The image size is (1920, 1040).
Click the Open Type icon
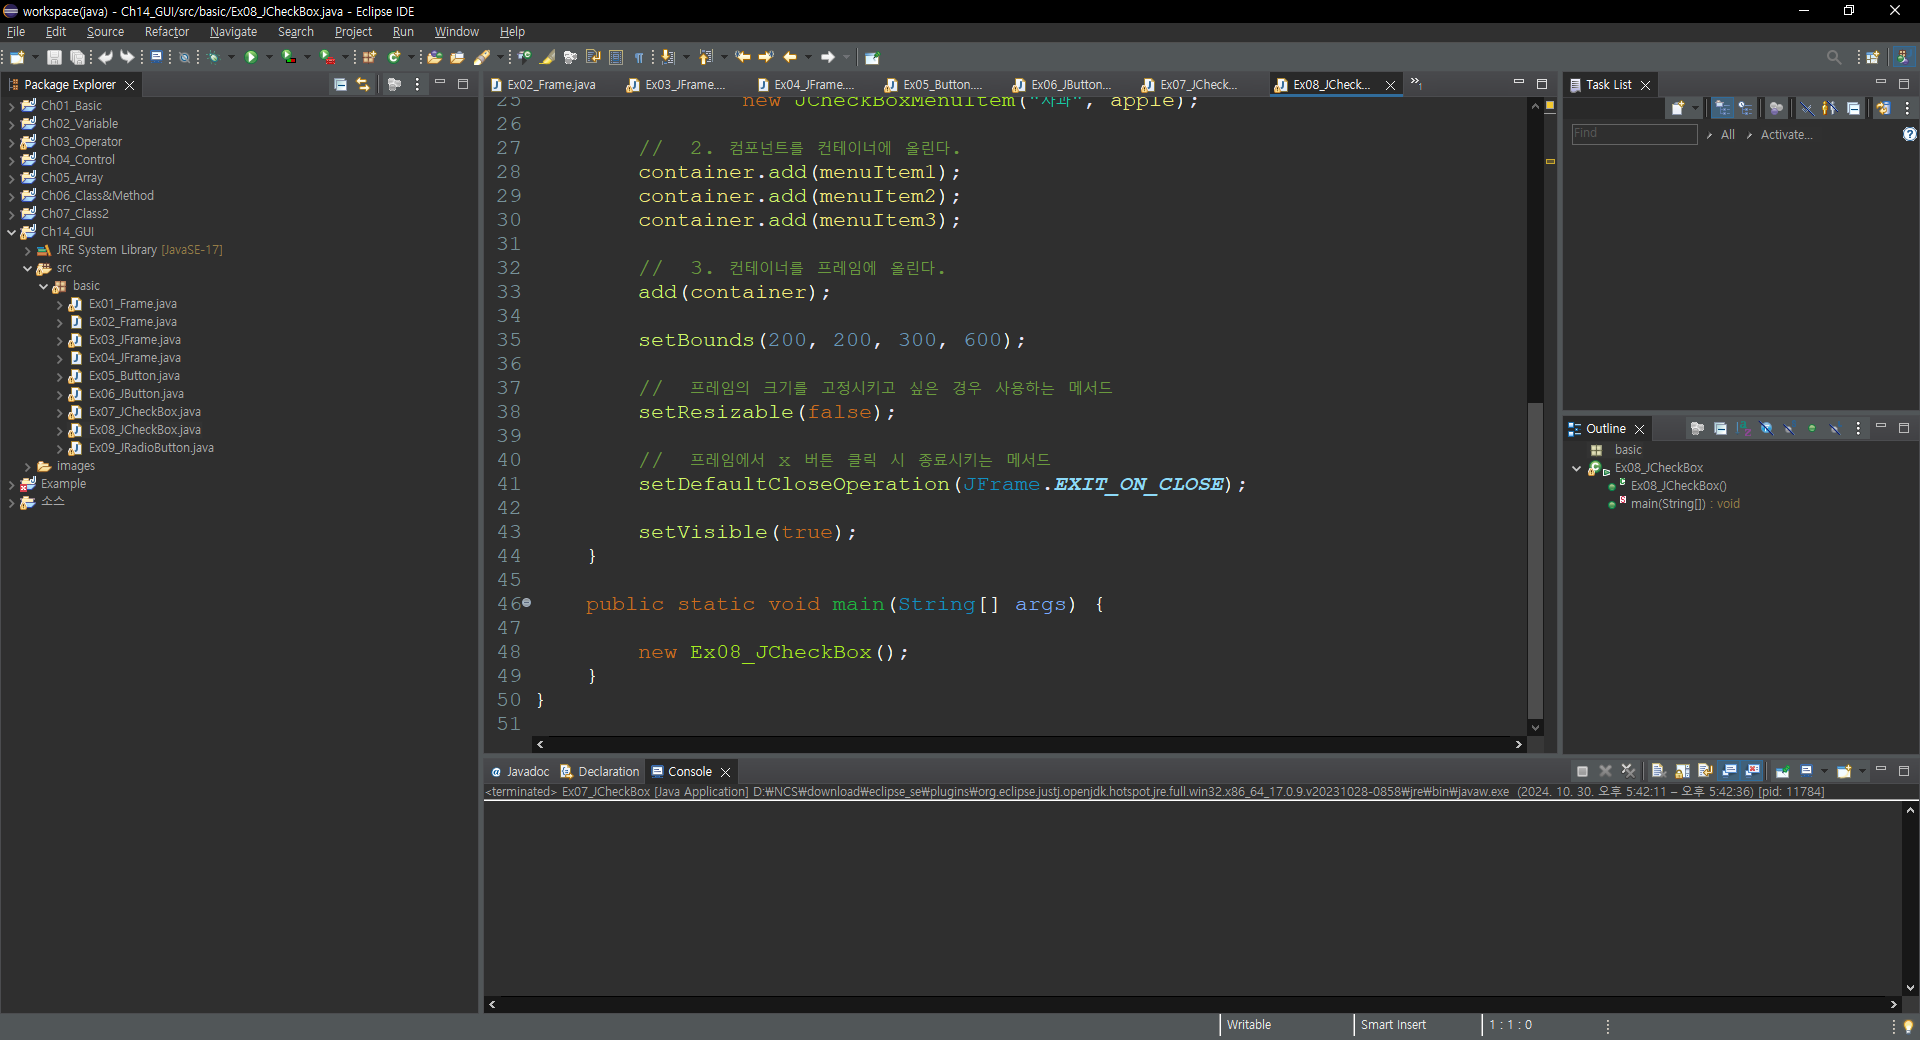click(434, 57)
